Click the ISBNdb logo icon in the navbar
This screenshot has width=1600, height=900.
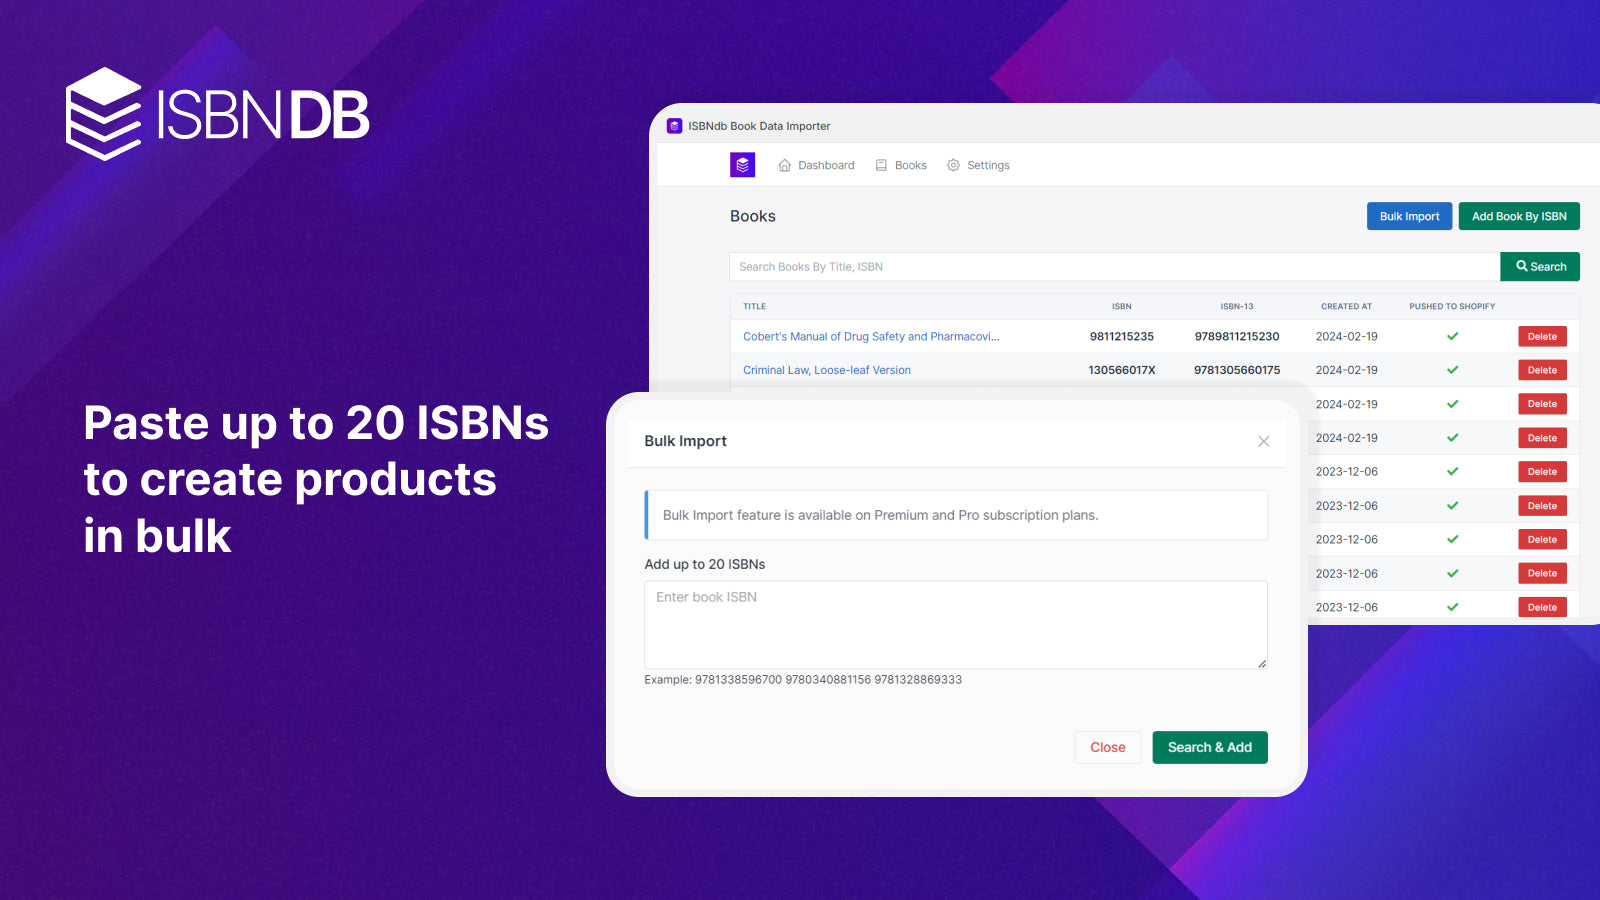tap(742, 165)
